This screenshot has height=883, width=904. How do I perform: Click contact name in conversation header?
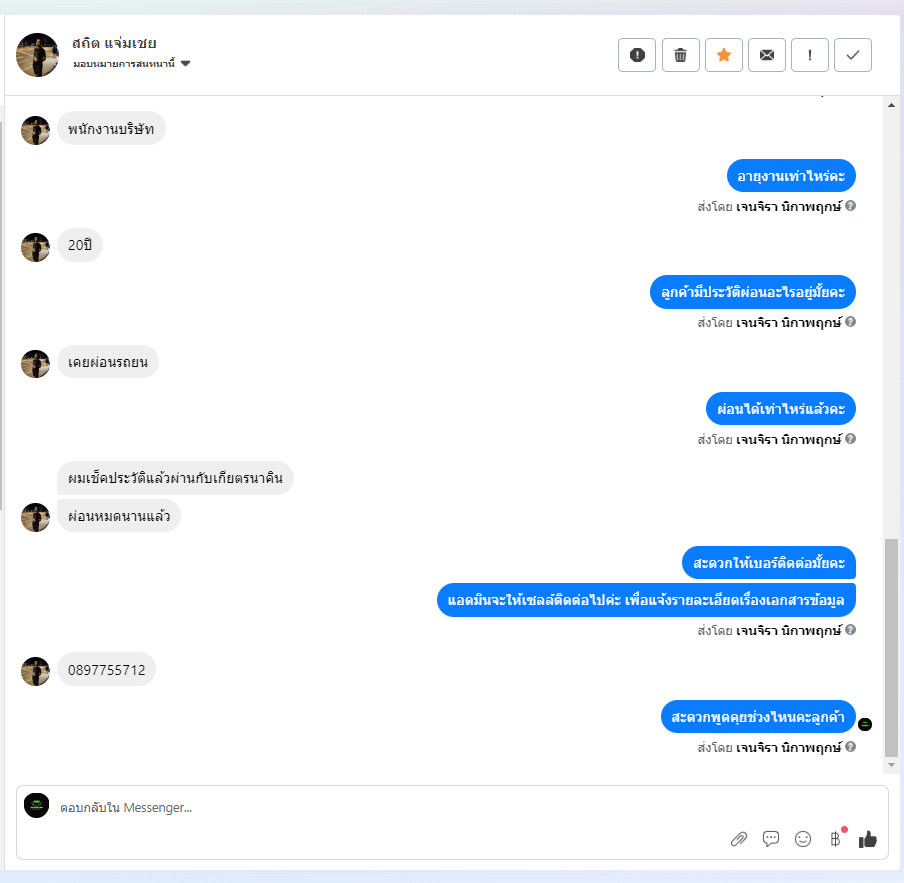coord(114,43)
